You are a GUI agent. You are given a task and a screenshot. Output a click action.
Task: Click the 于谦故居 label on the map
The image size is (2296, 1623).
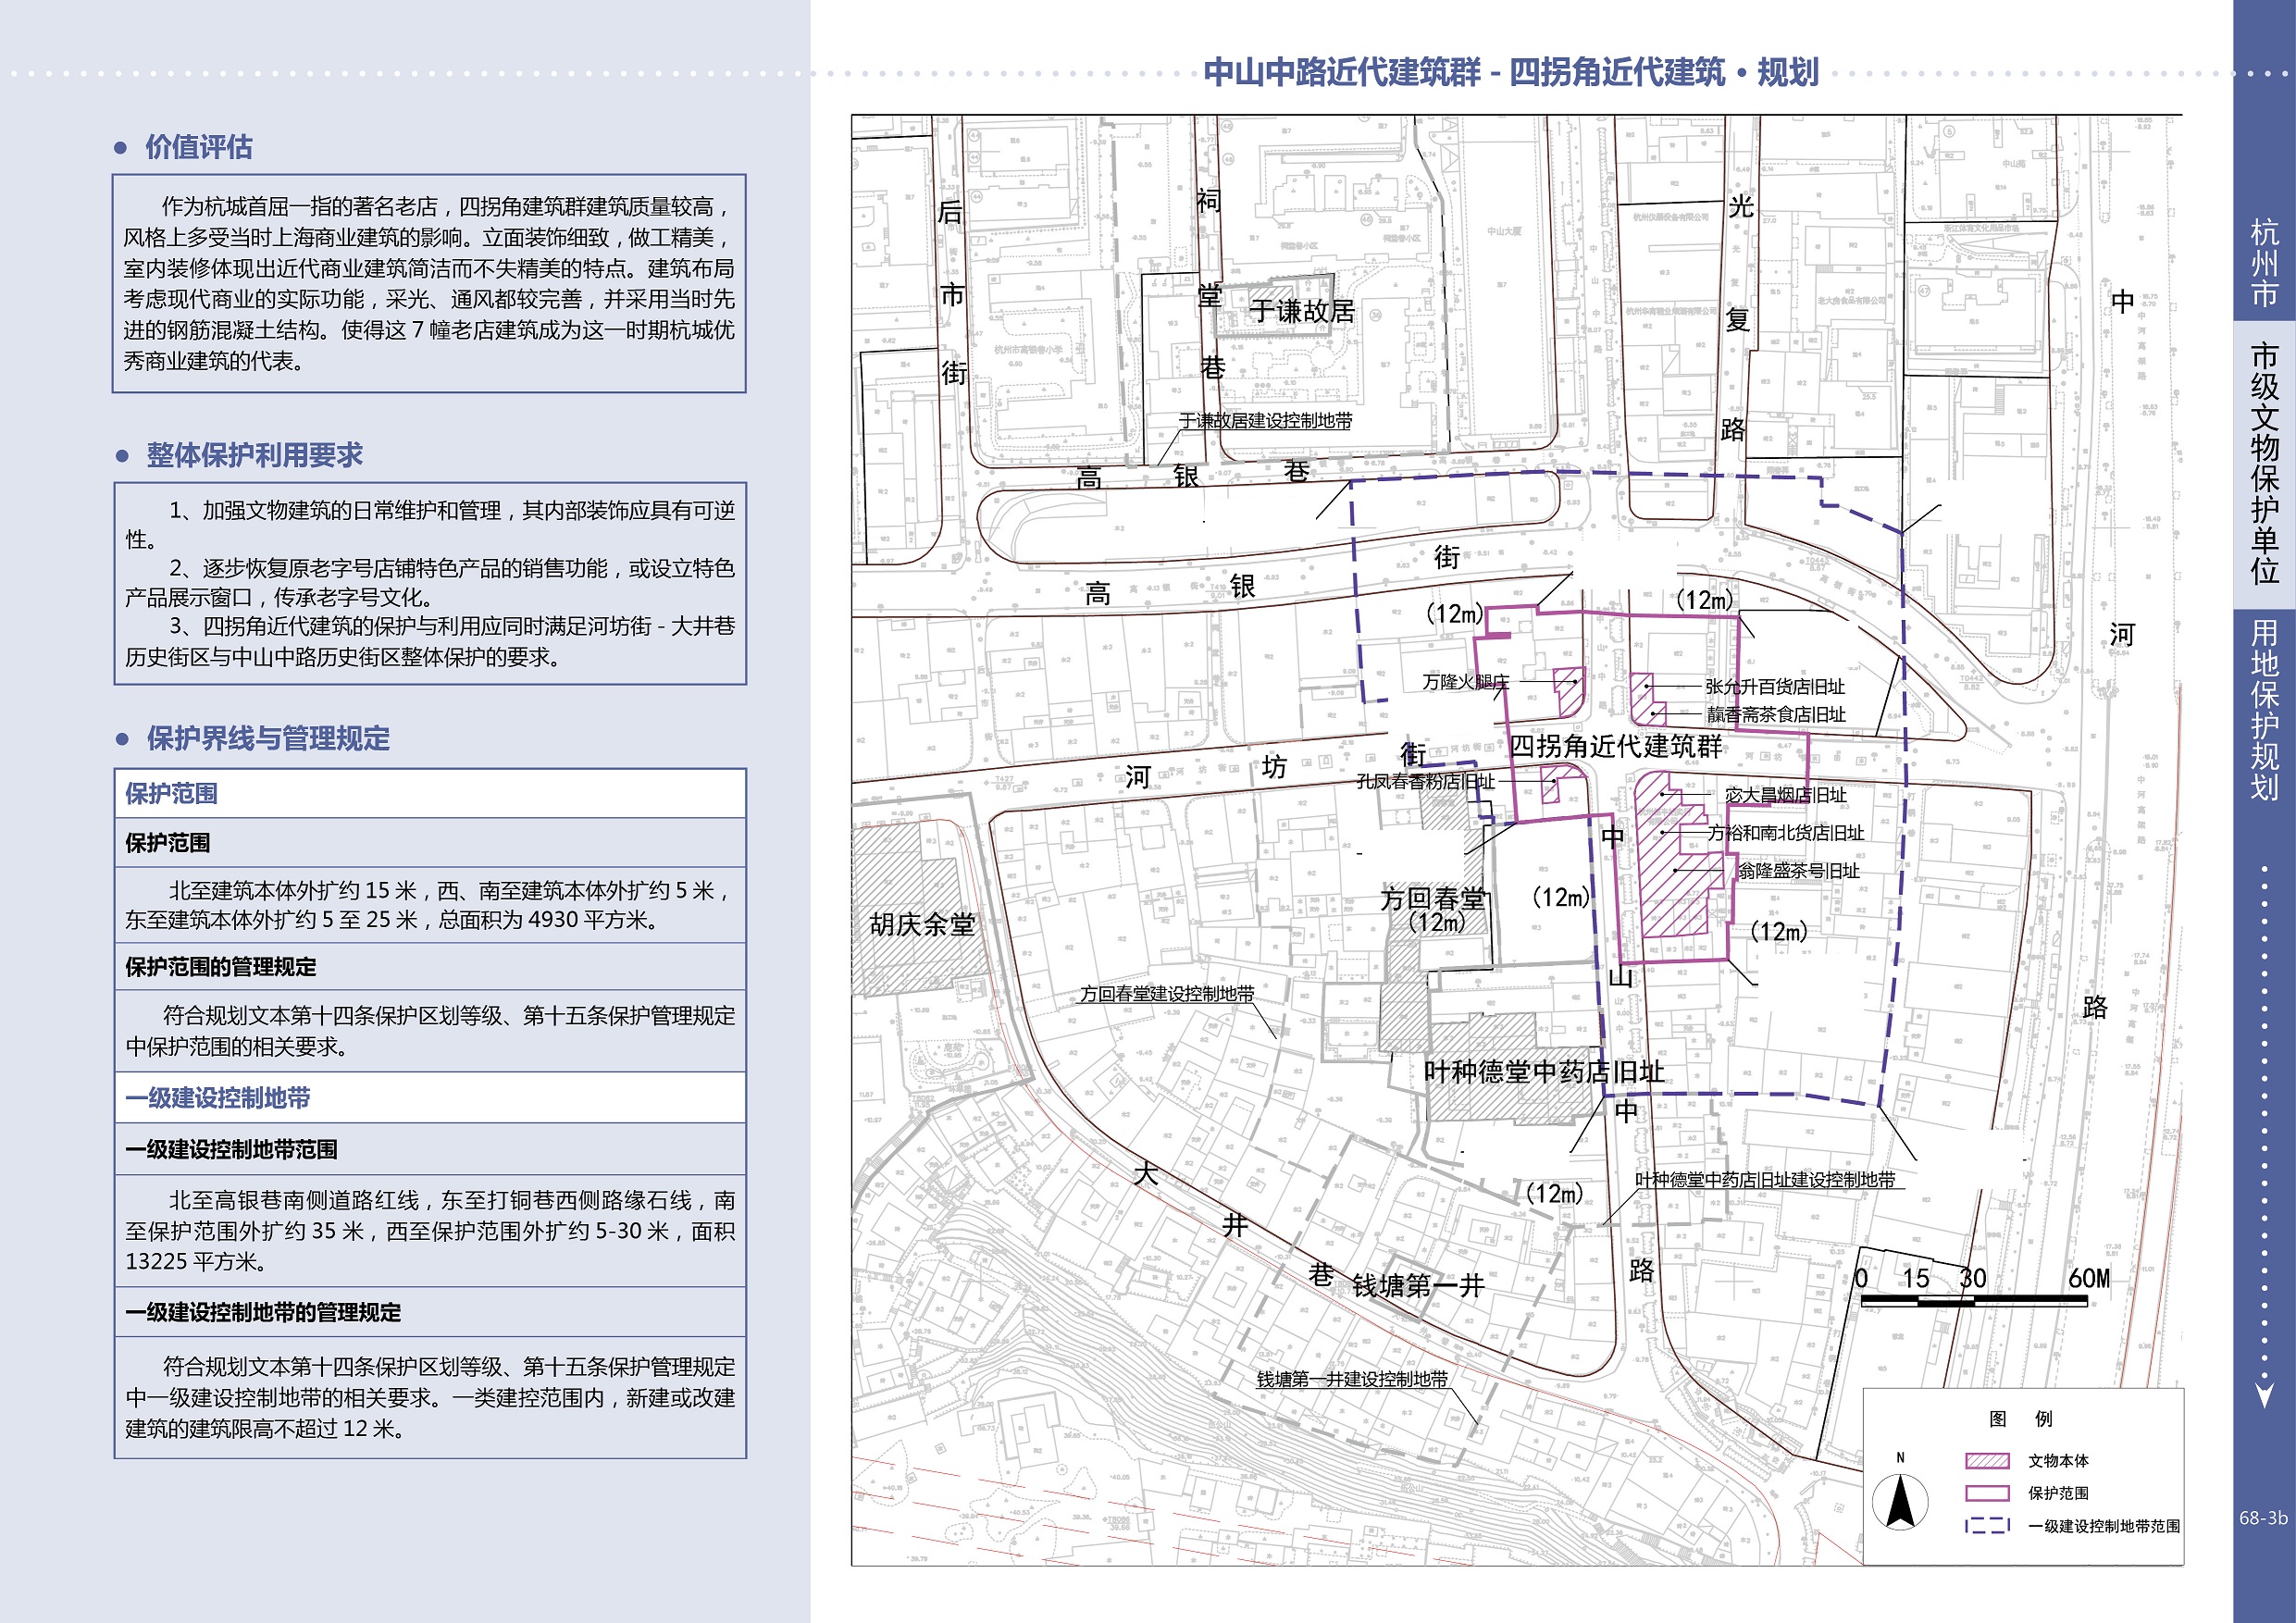(x=1301, y=312)
